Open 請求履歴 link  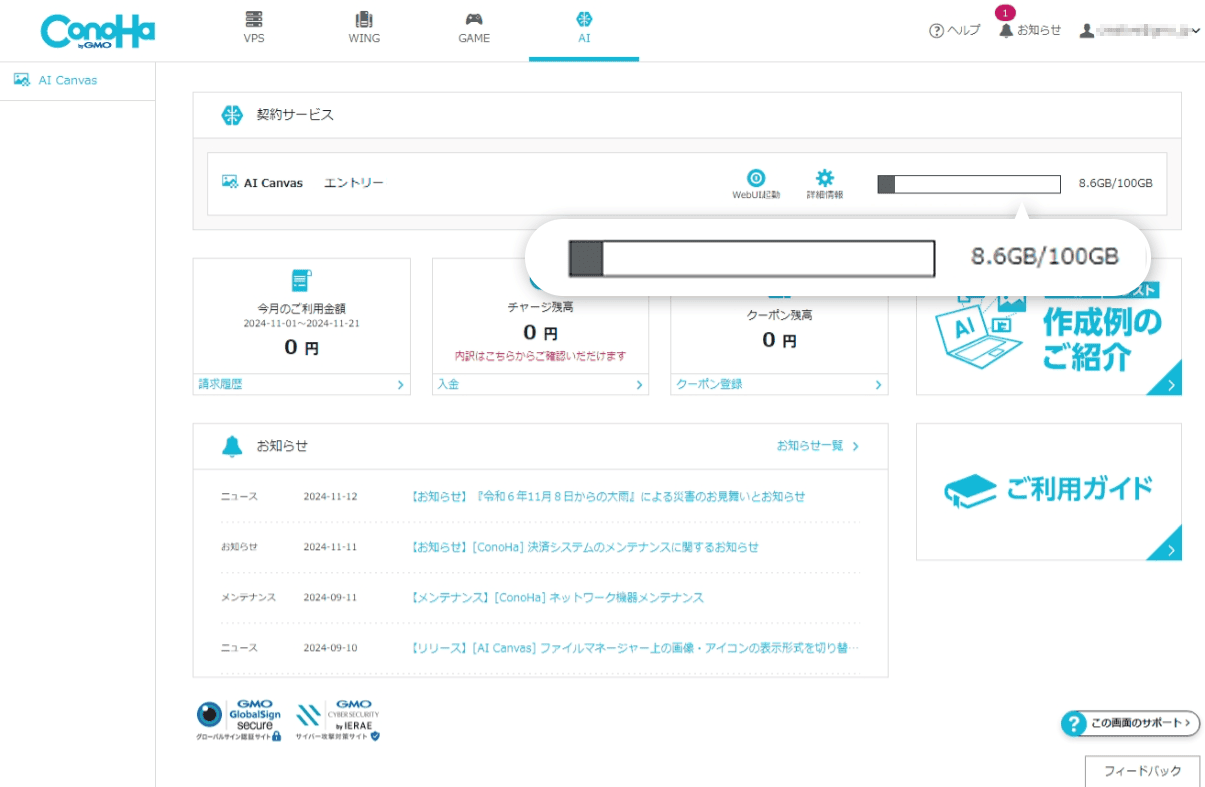(x=220, y=384)
